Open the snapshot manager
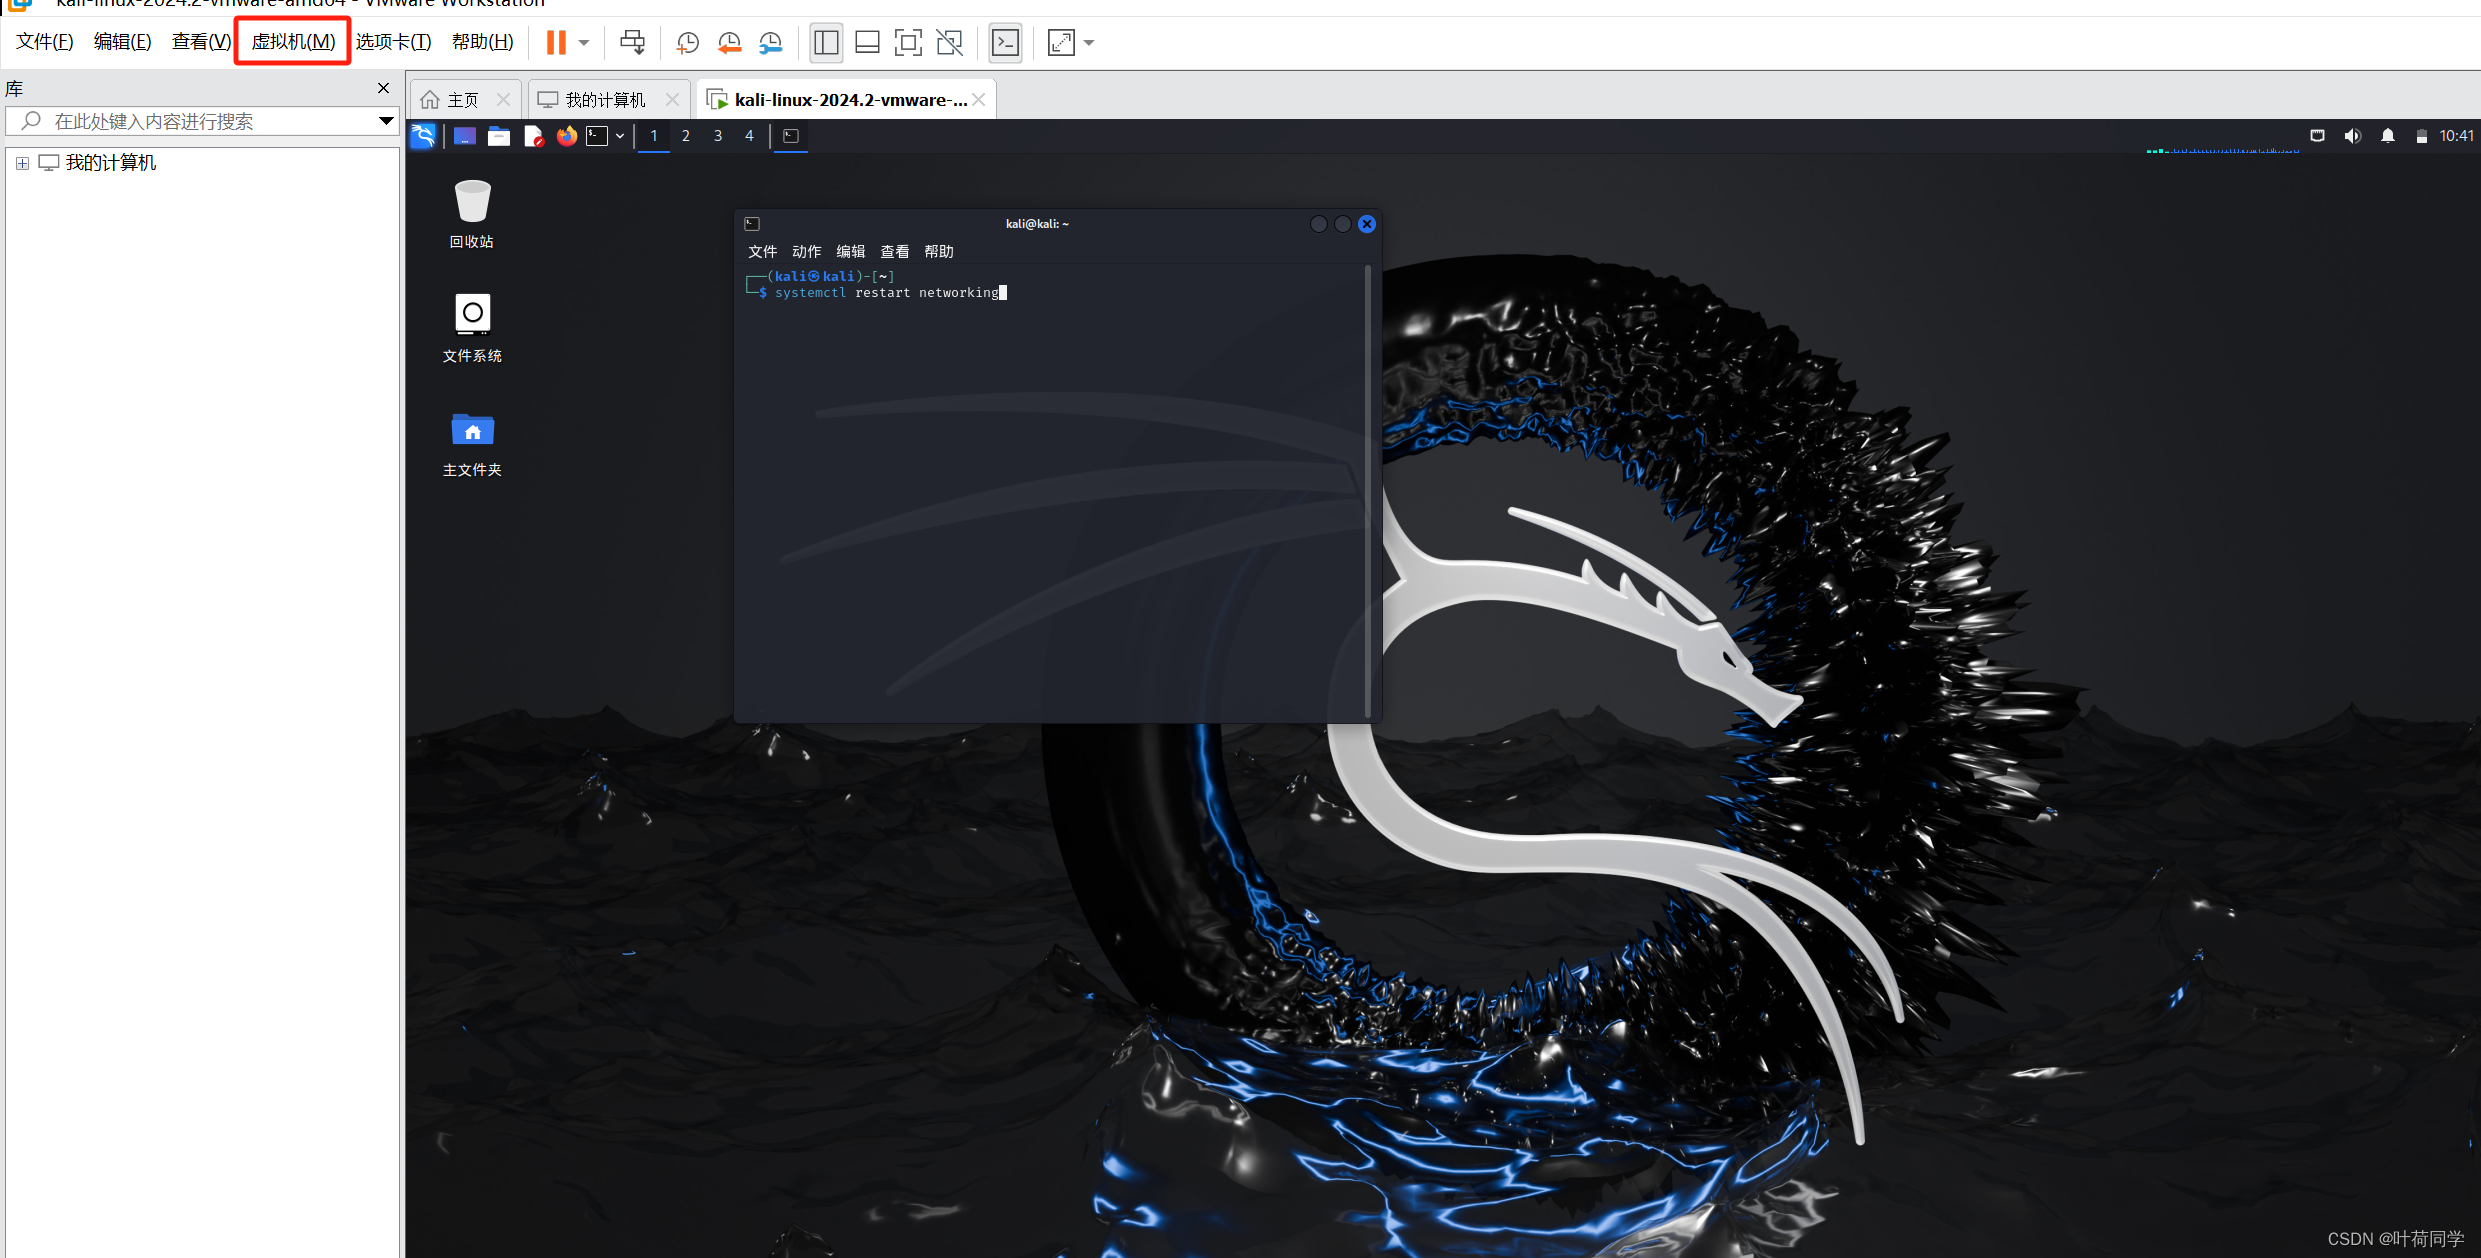Screen dimensions: 2481x1258 (770, 42)
